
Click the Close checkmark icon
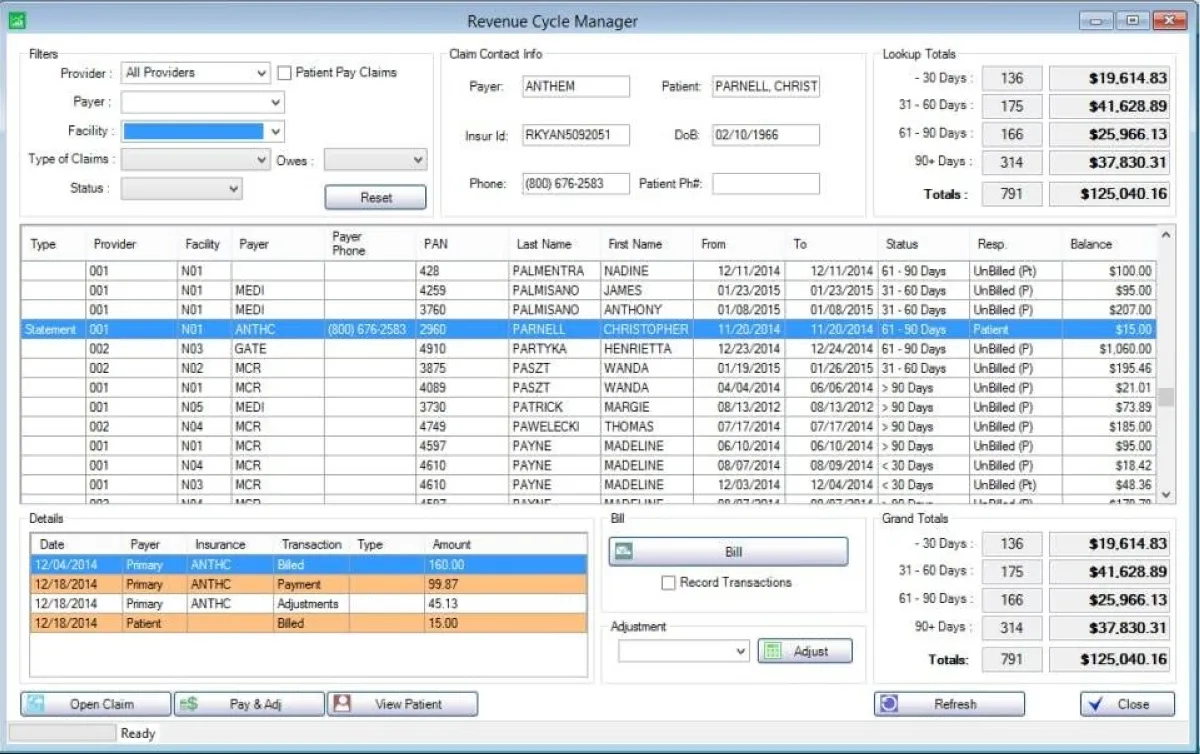(1096, 704)
